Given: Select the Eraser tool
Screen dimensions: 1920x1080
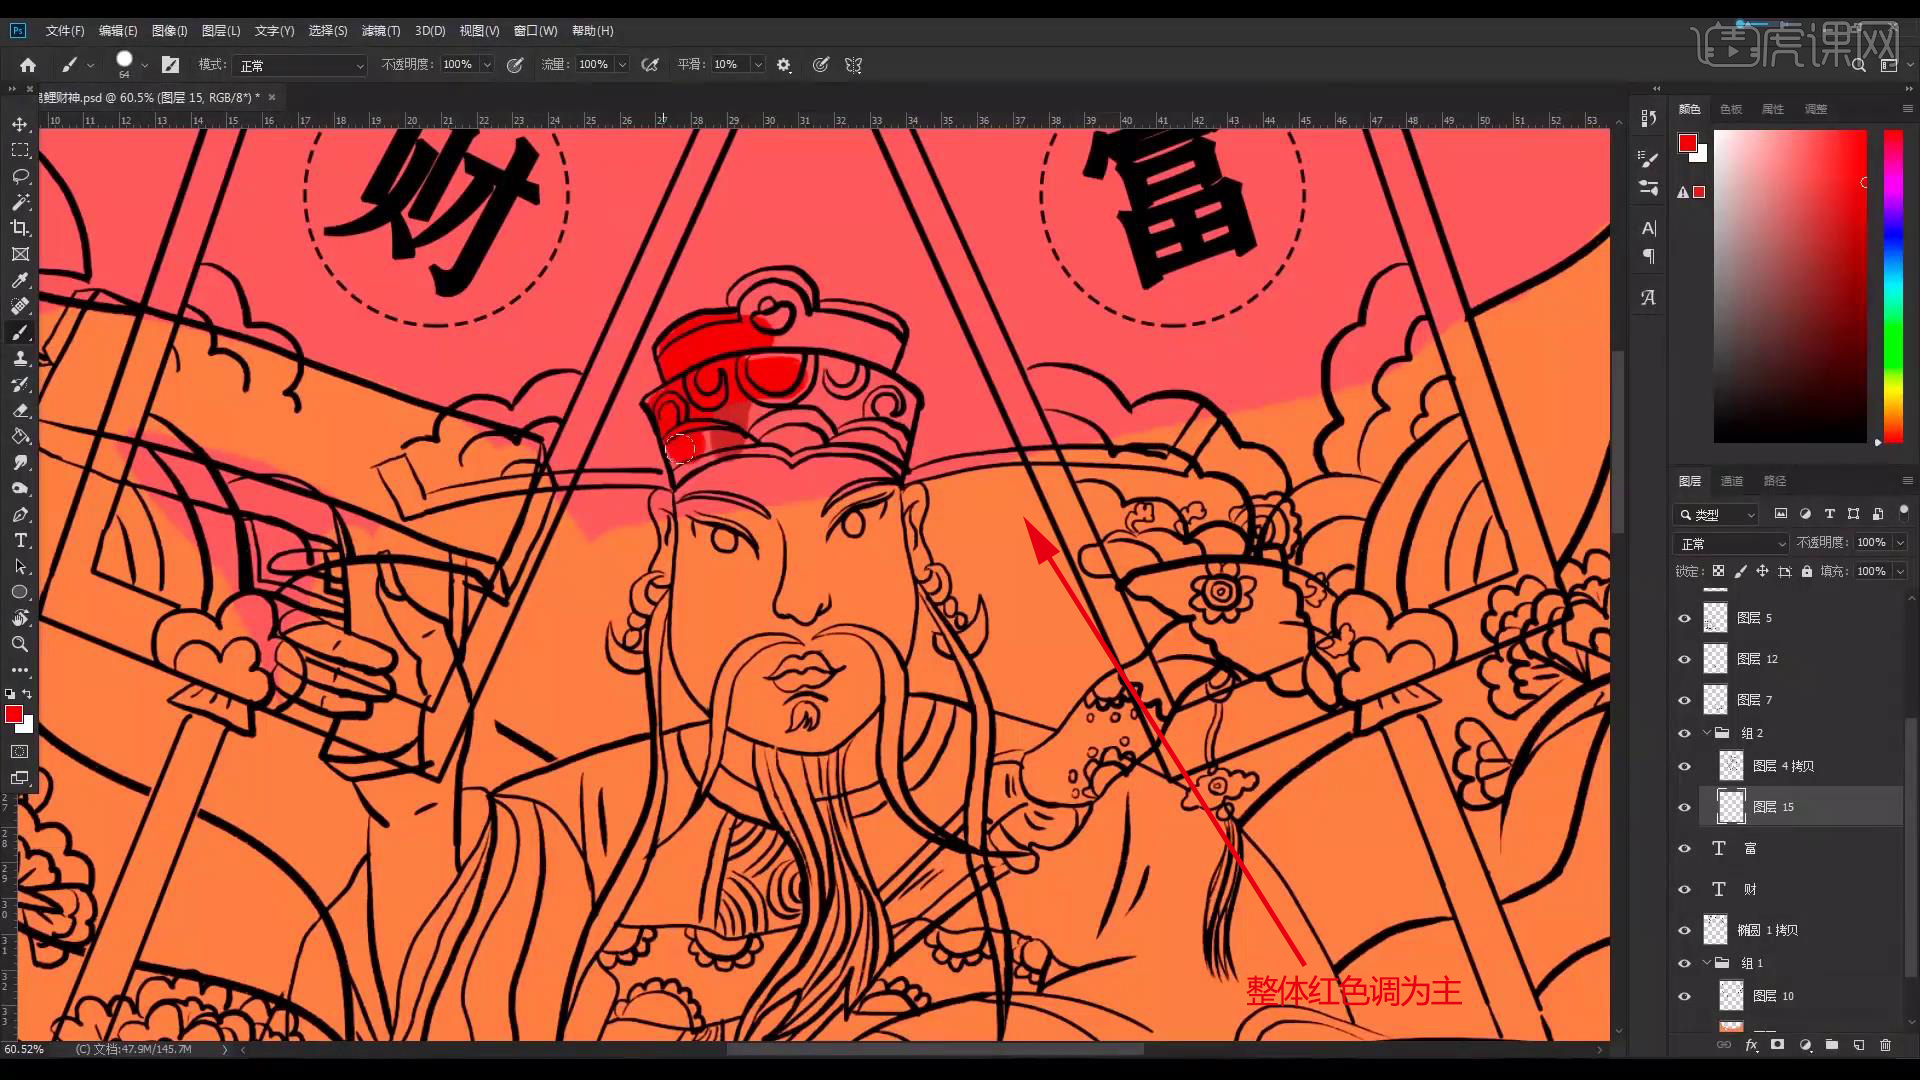Looking at the screenshot, I should 20,410.
